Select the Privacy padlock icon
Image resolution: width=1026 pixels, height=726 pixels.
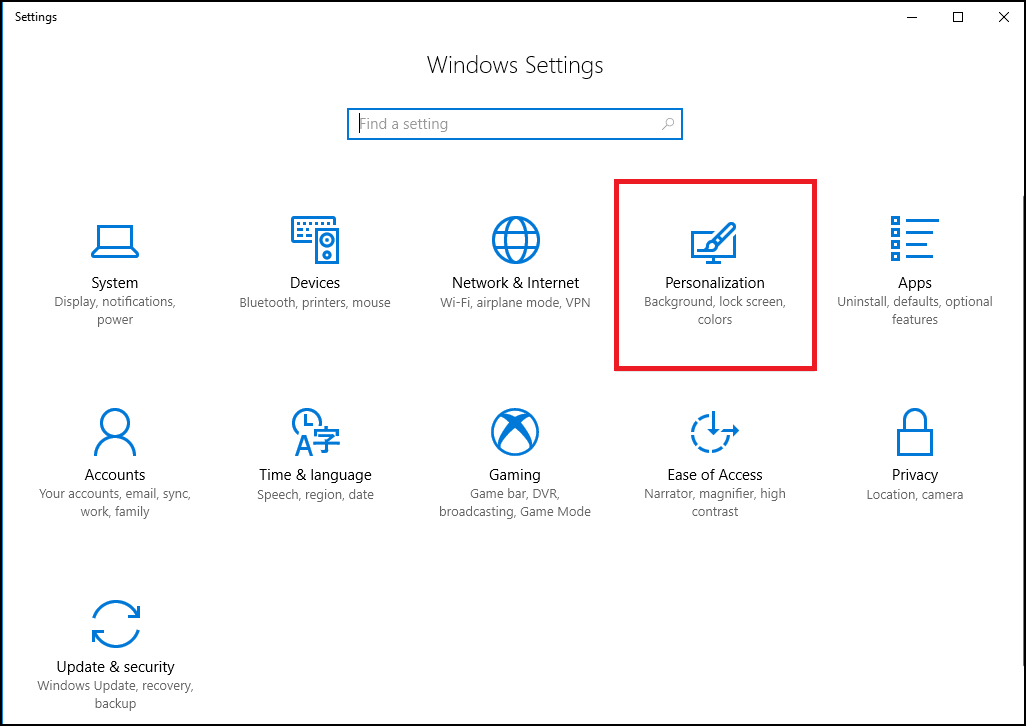(914, 432)
